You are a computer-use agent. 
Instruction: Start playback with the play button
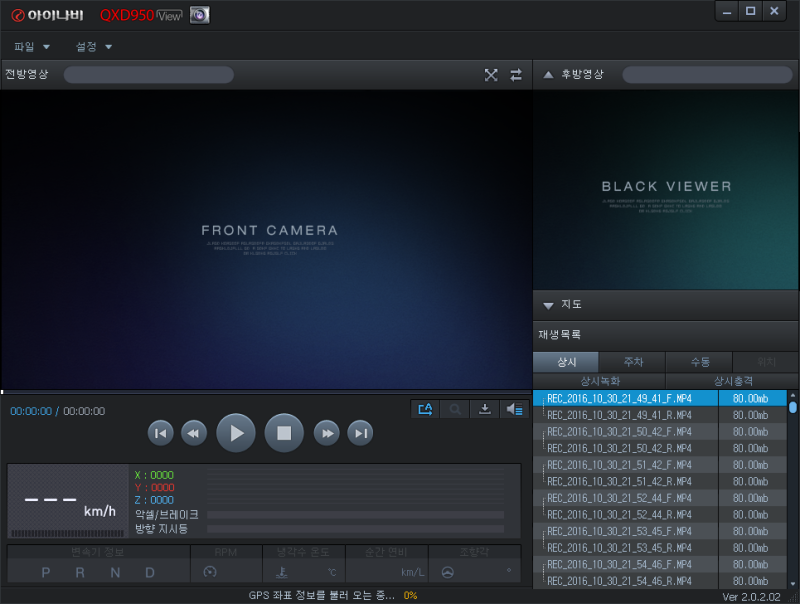(236, 432)
